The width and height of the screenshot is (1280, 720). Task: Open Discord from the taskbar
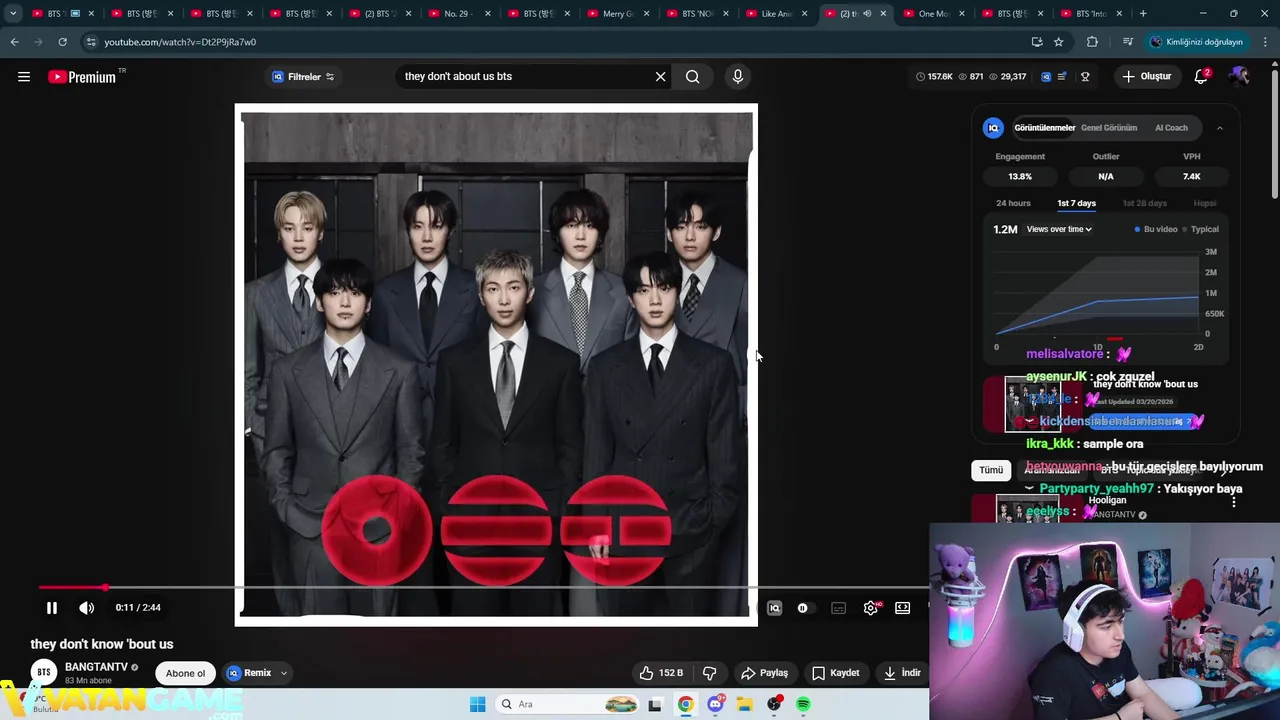click(715, 705)
